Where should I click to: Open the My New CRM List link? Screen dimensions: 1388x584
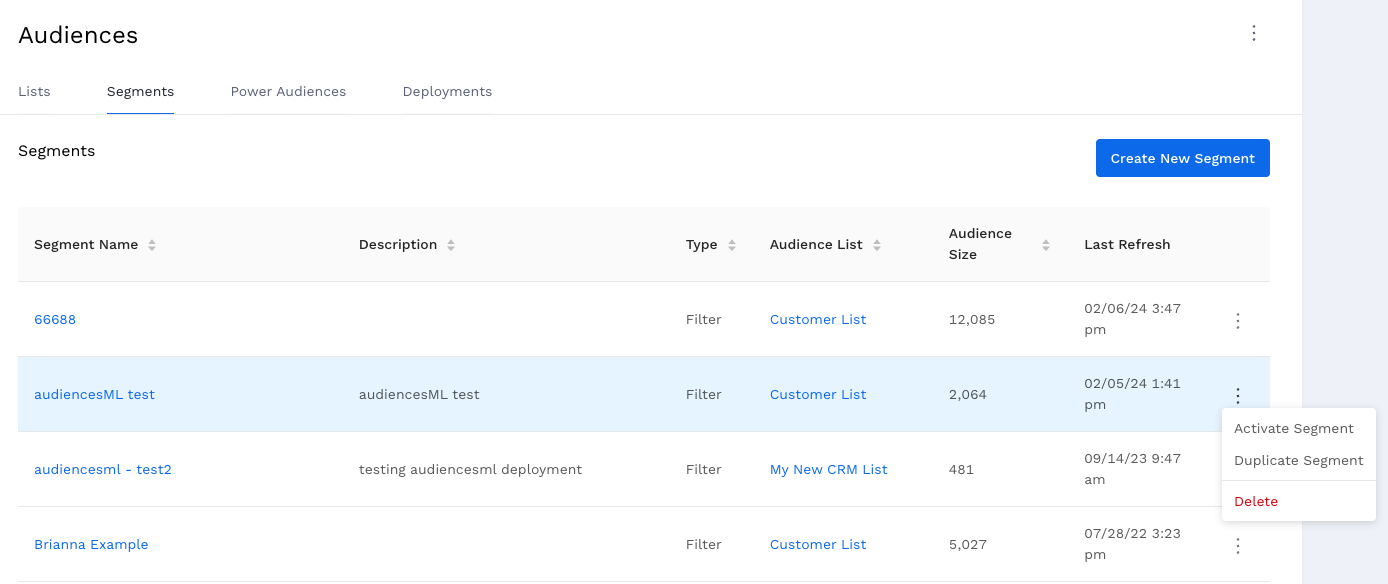[x=828, y=470]
